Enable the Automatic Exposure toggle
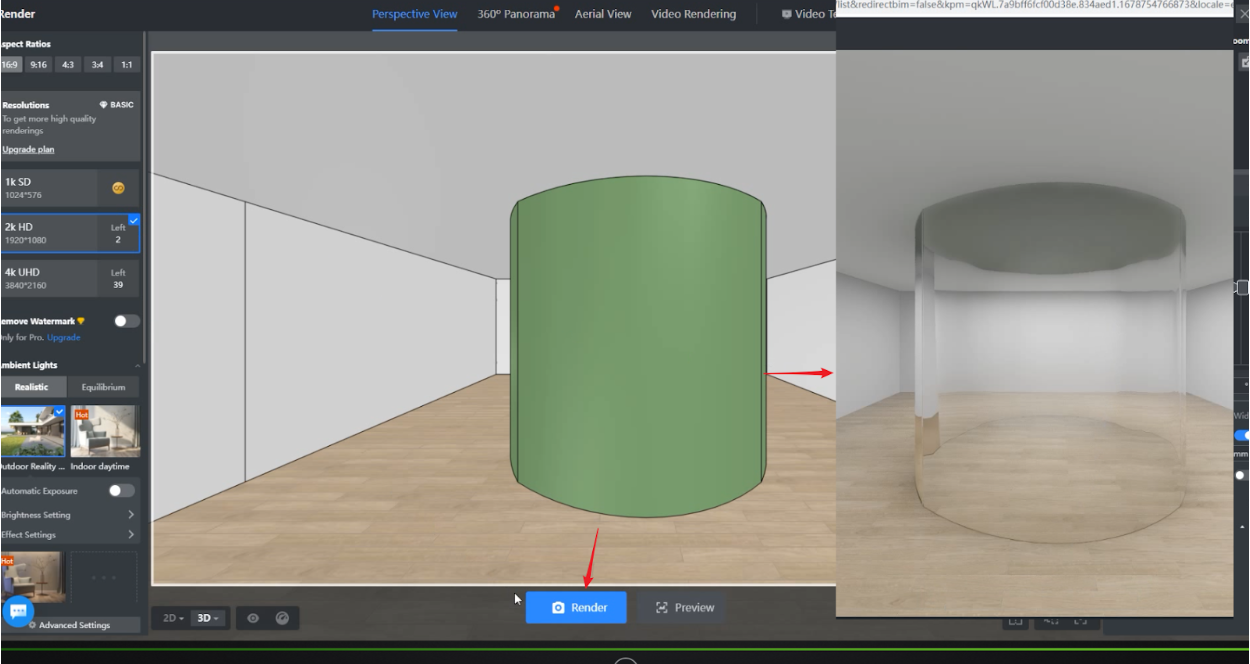 click(121, 491)
